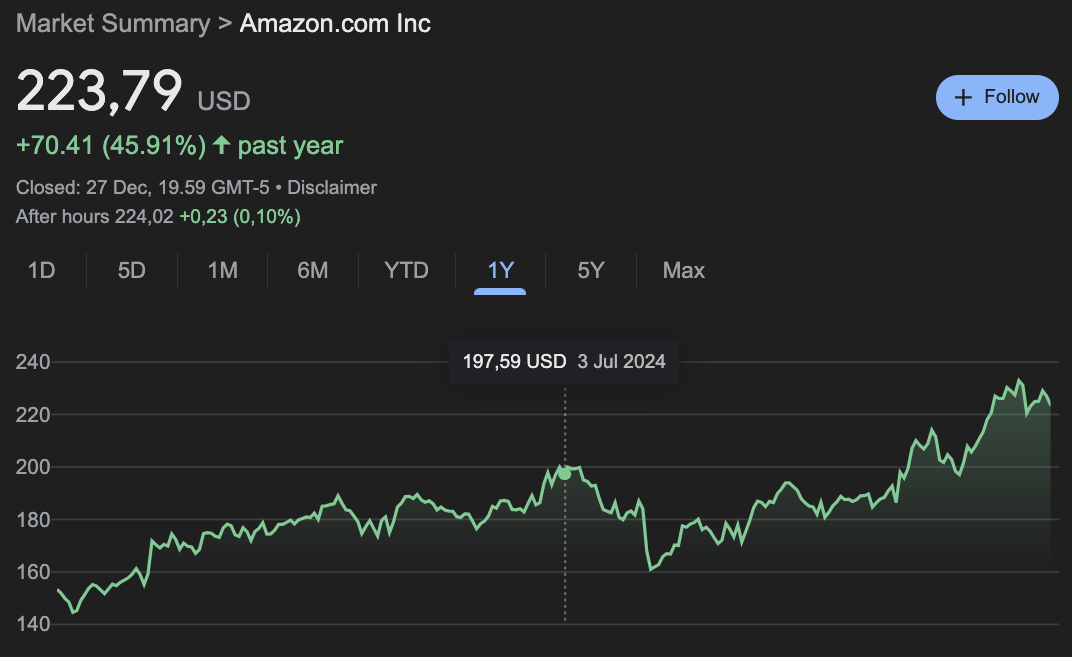Image resolution: width=1072 pixels, height=657 pixels.
Task: Switch chart to 5D range
Action: pyautogui.click(x=132, y=270)
